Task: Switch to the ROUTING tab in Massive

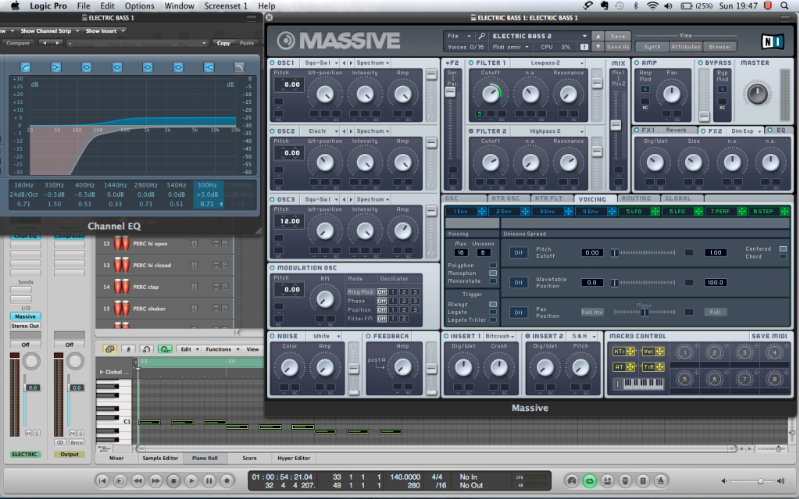Action: pos(636,199)
